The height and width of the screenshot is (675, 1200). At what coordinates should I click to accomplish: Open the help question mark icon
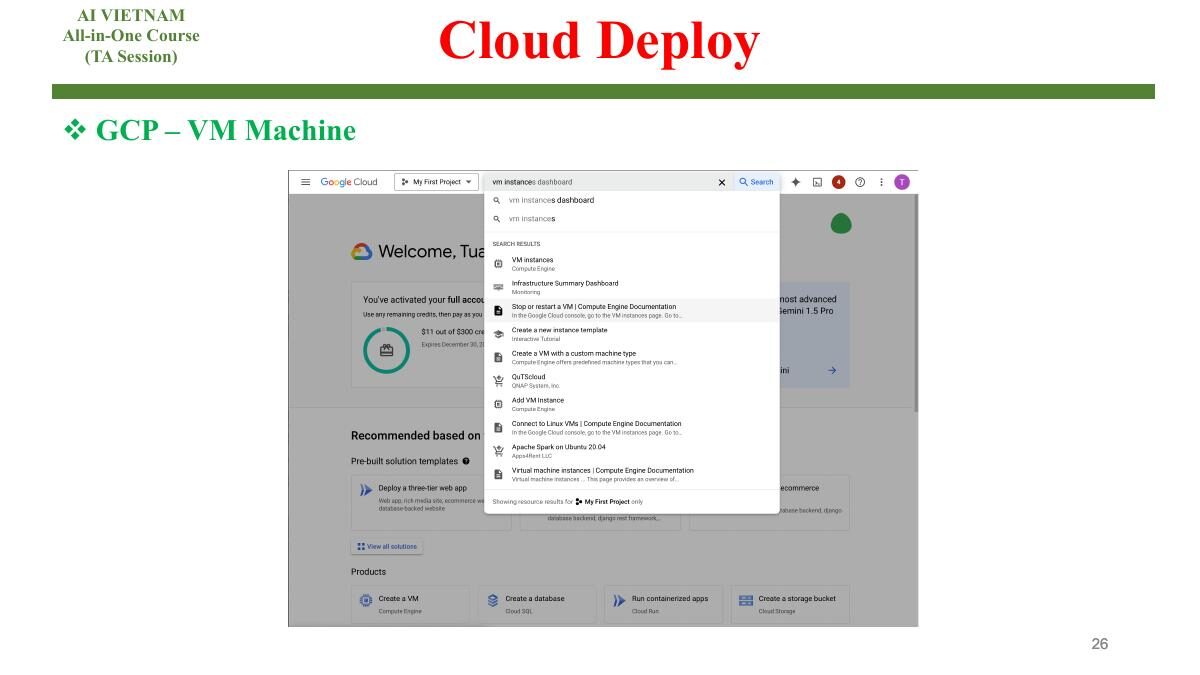click(x=859, y=182)
